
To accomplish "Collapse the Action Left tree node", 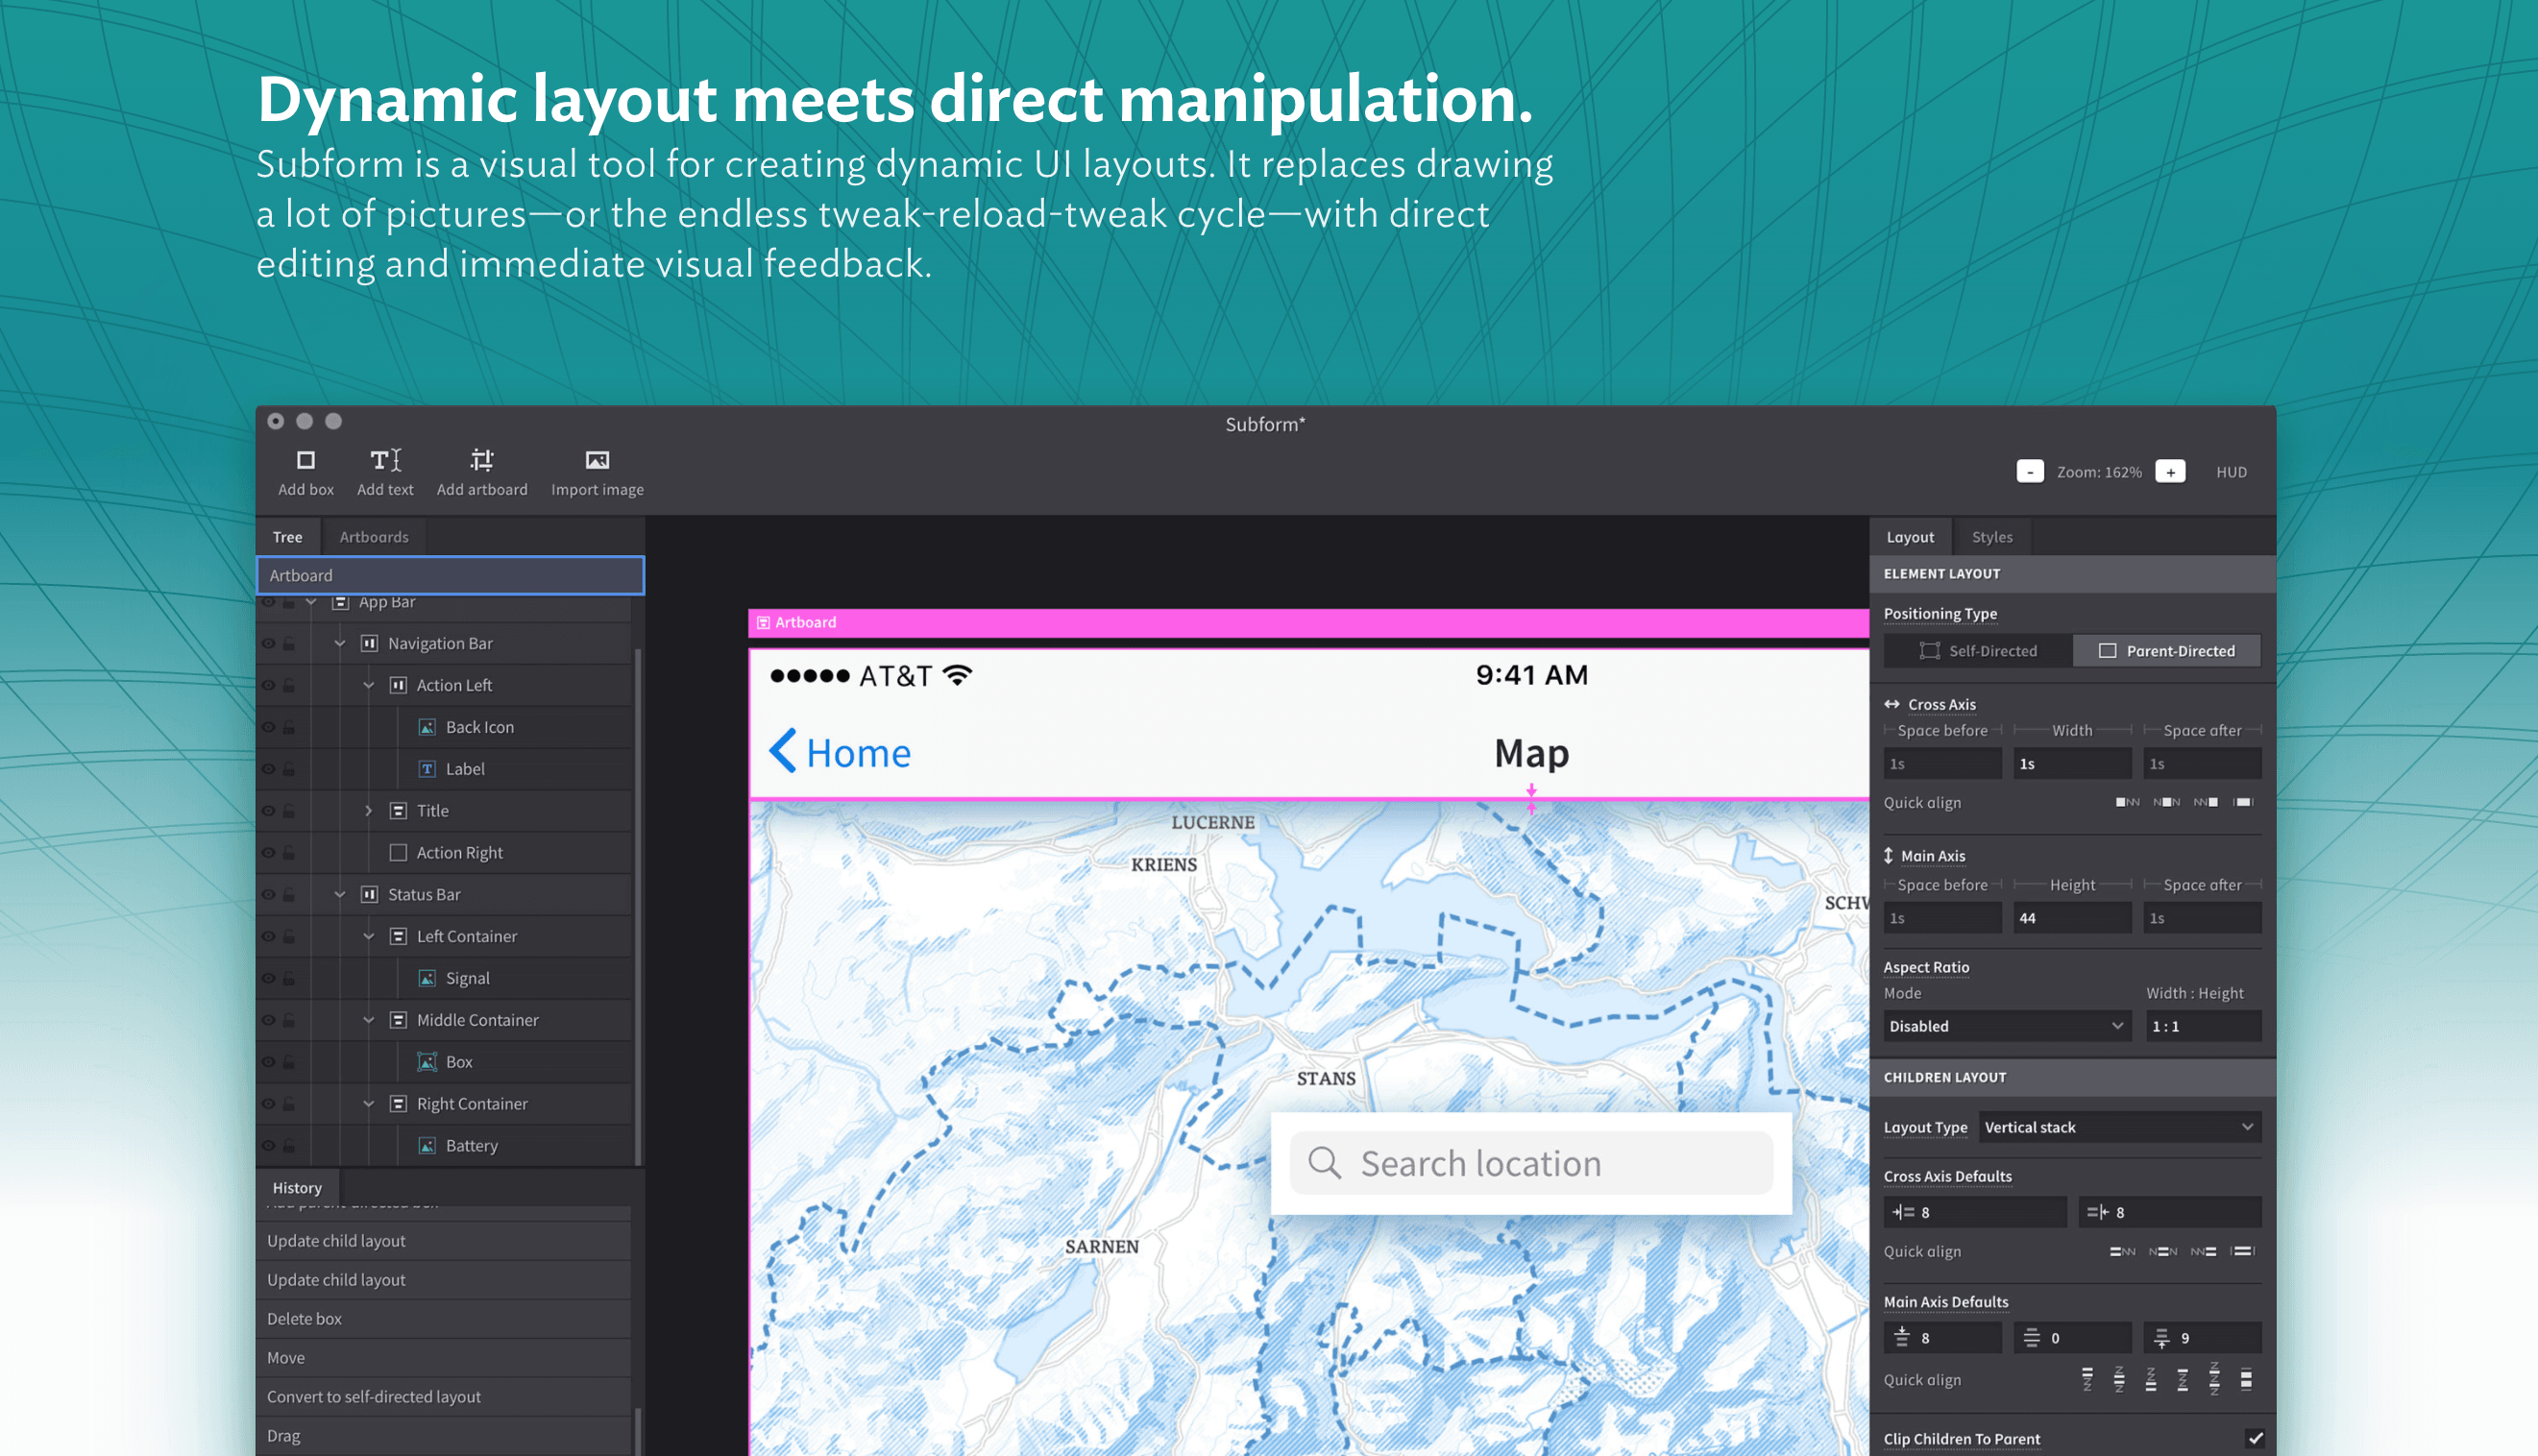I will coord(369,685).
